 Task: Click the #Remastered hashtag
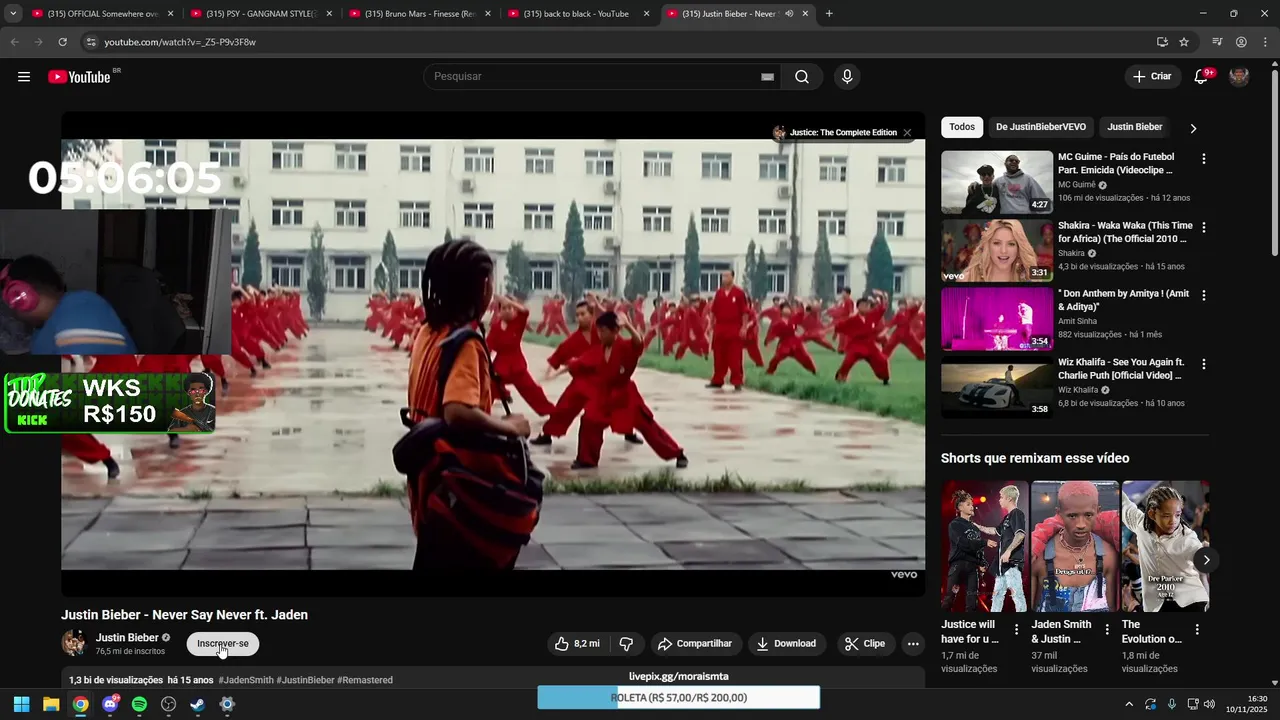365,680
